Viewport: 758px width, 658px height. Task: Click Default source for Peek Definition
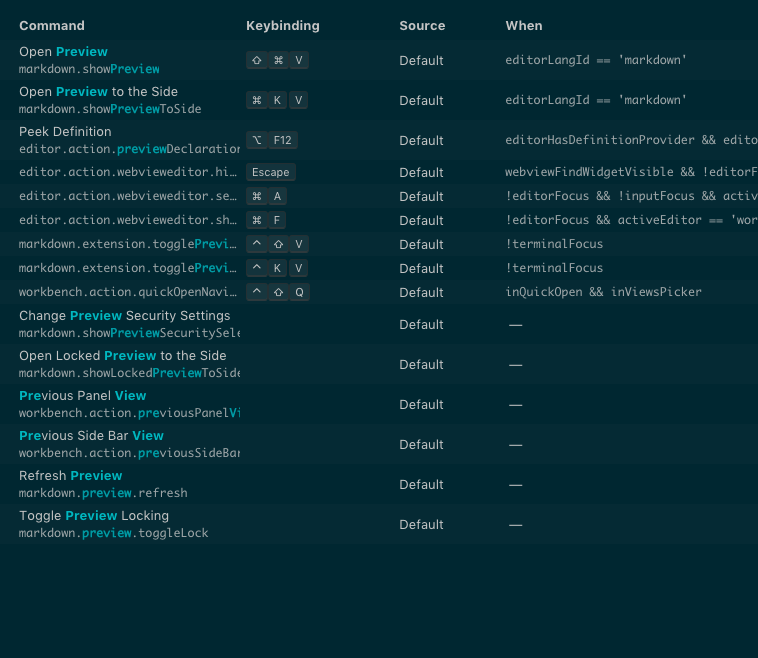(x=421, y=141)
